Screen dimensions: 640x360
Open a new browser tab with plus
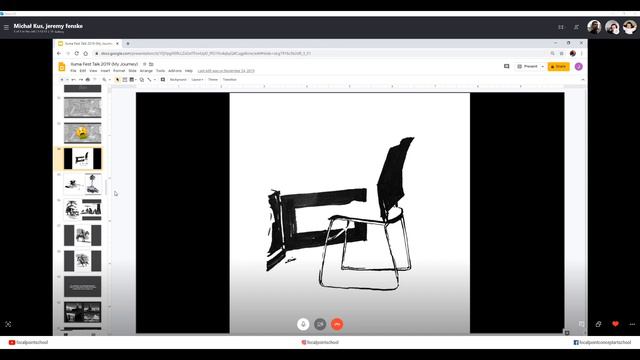click(x=128, y=43)
